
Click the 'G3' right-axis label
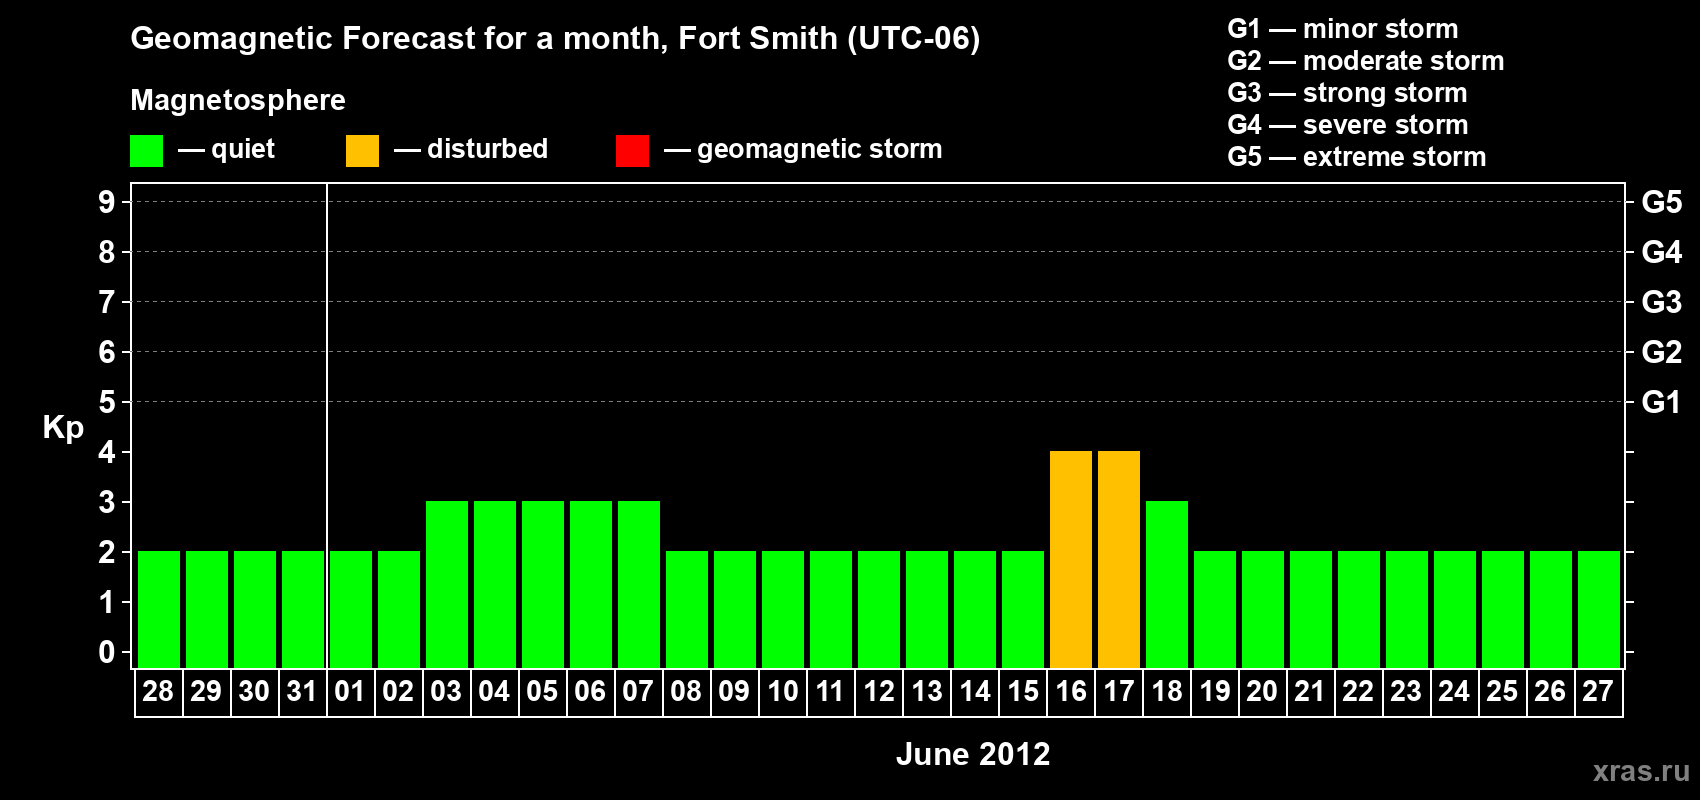[1662, 302]
